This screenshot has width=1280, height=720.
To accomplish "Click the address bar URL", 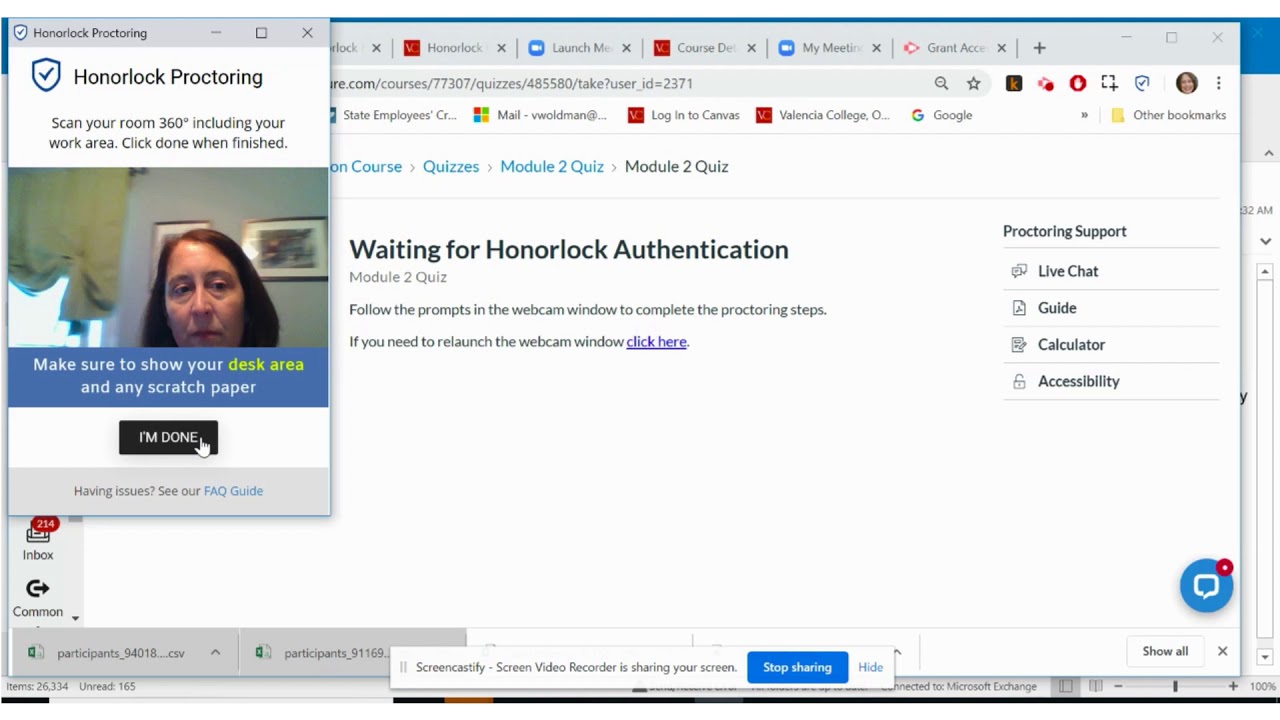I will click(511, 84).
